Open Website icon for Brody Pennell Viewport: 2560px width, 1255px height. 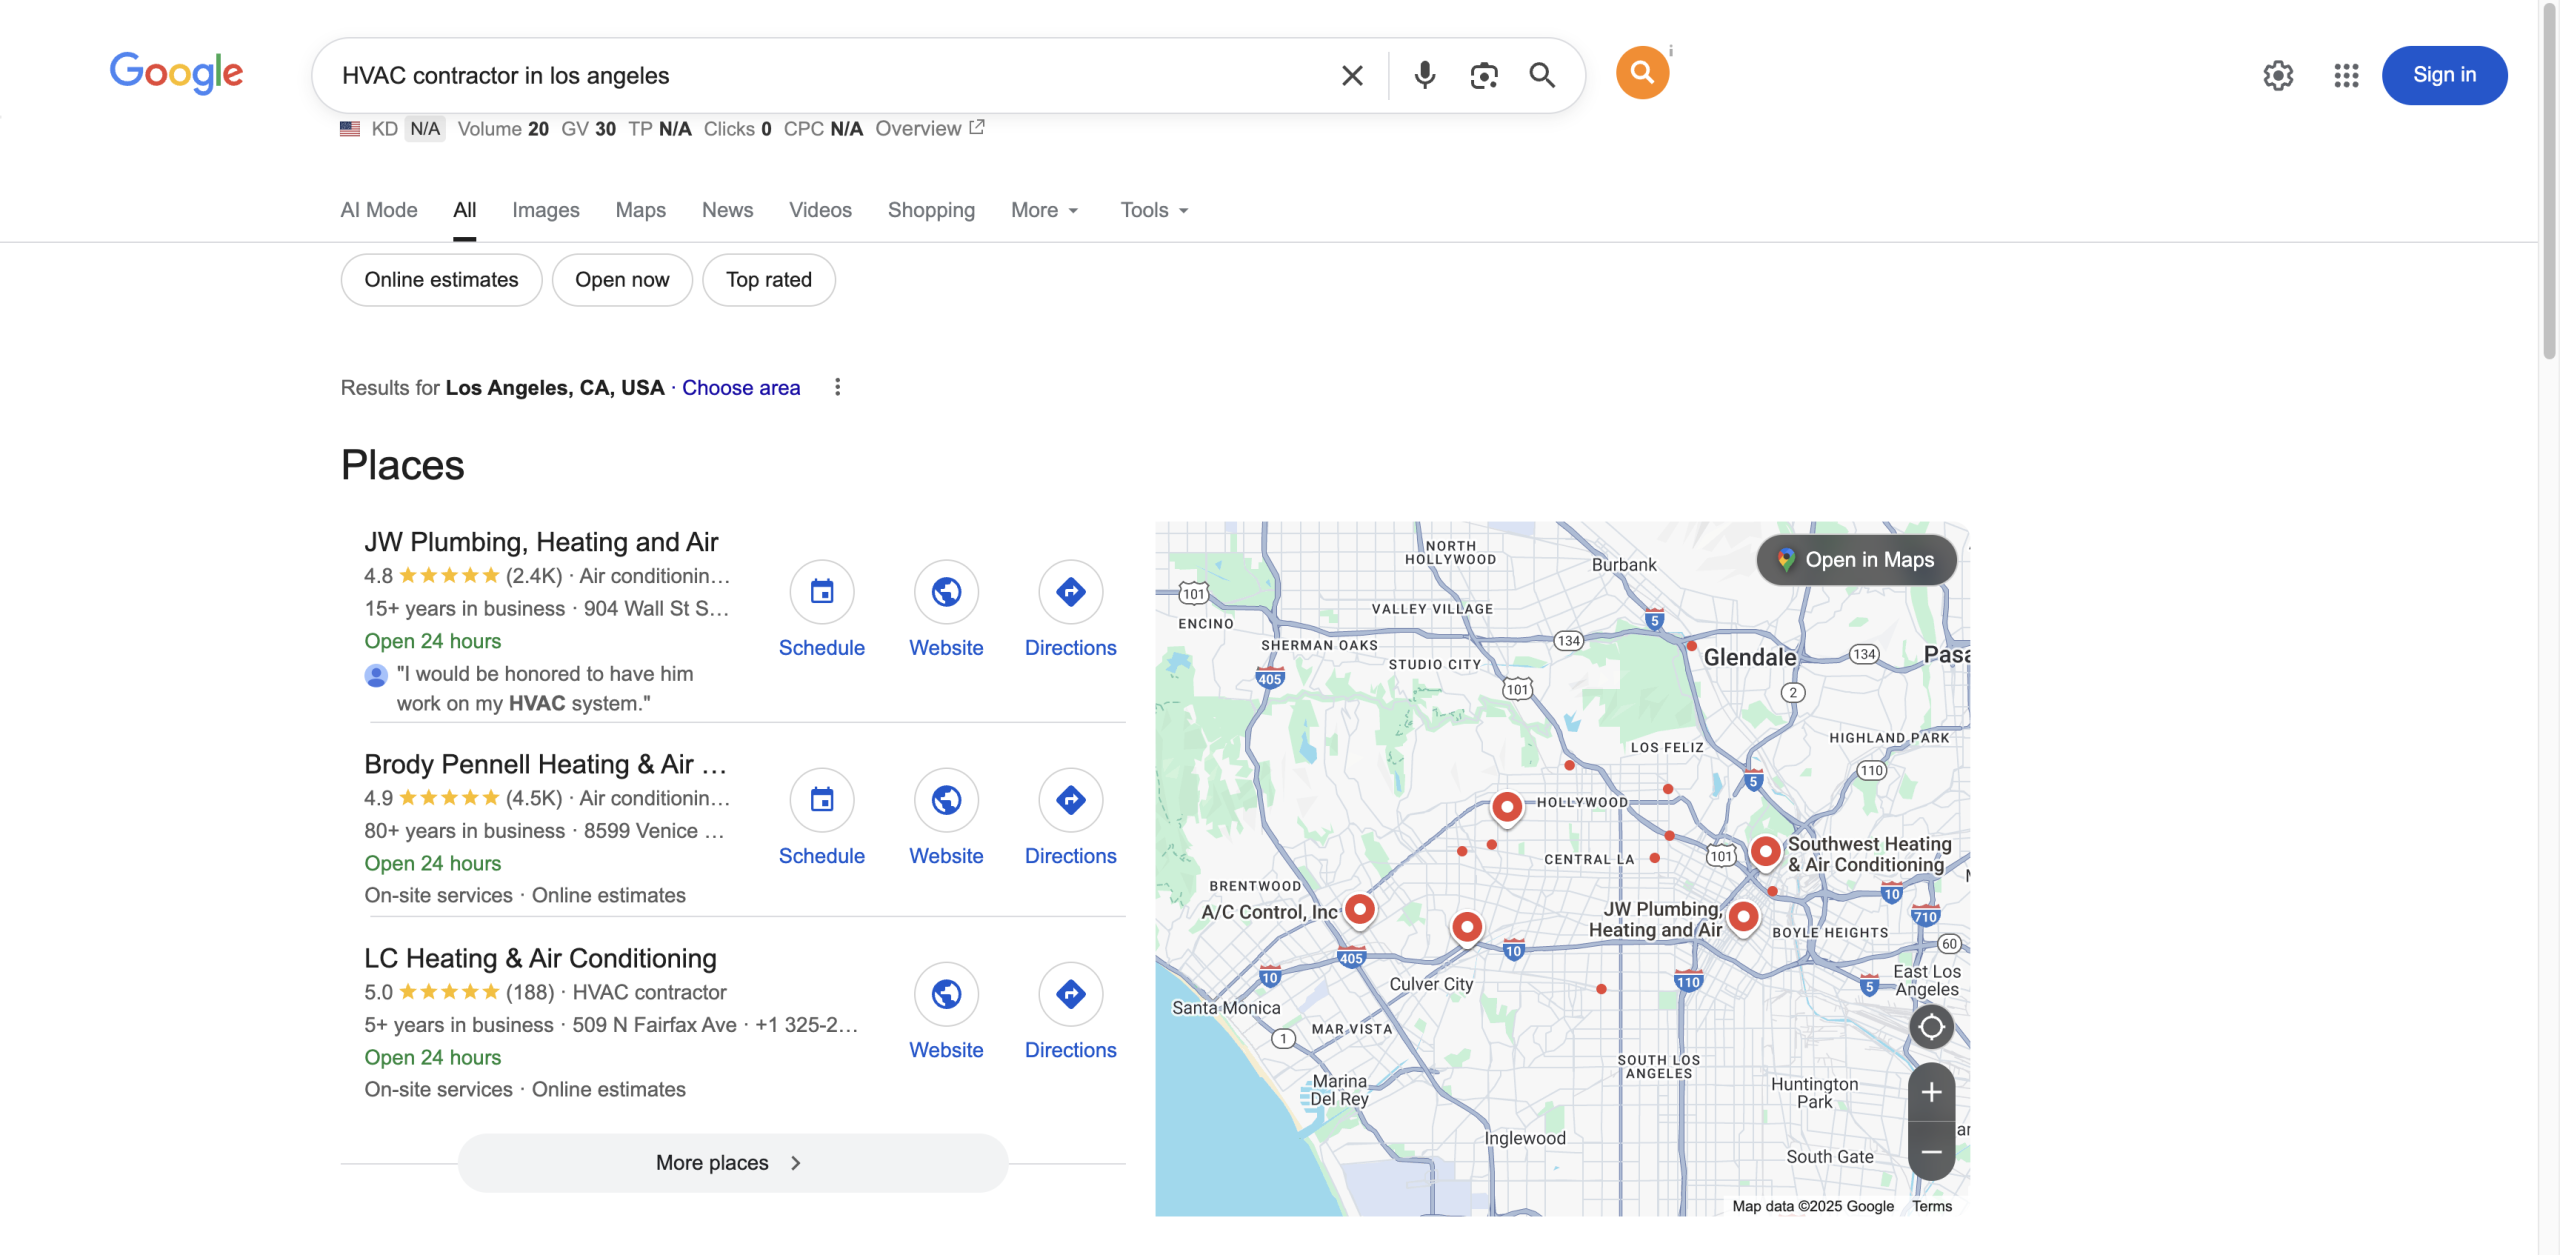pyautogui.click(x=946, y=800)
